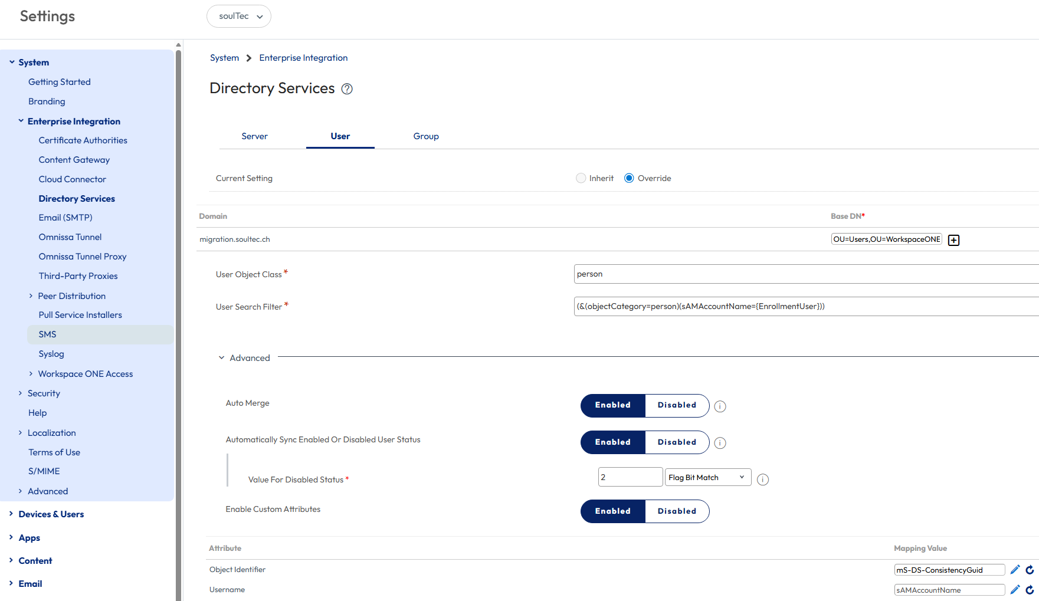The height and width of the screenshot is (601, 1039).
Task: Open the Directory Services help icon
Action: (347, 89)
